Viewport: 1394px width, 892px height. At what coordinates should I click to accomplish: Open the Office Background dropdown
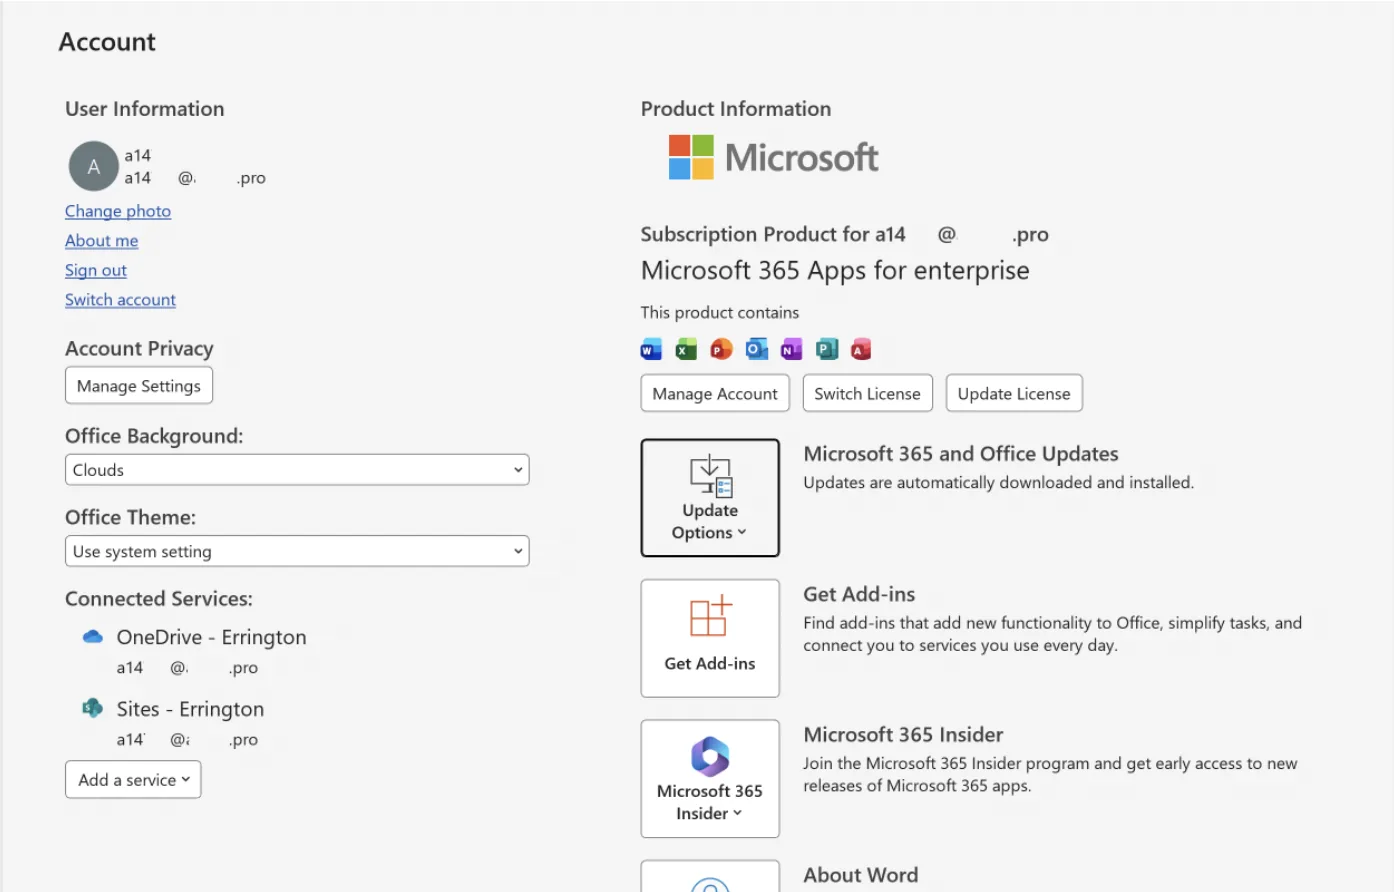tap(296, 470)
